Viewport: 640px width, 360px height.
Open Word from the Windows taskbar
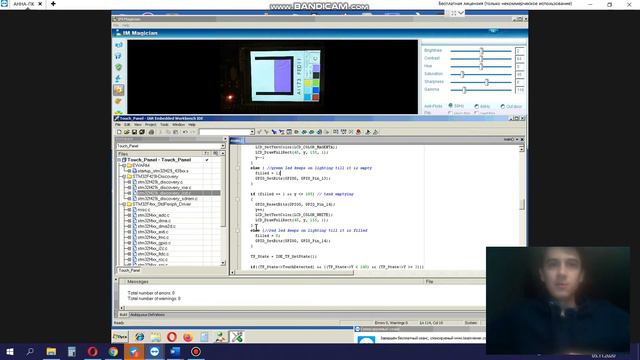click(176, 351)
